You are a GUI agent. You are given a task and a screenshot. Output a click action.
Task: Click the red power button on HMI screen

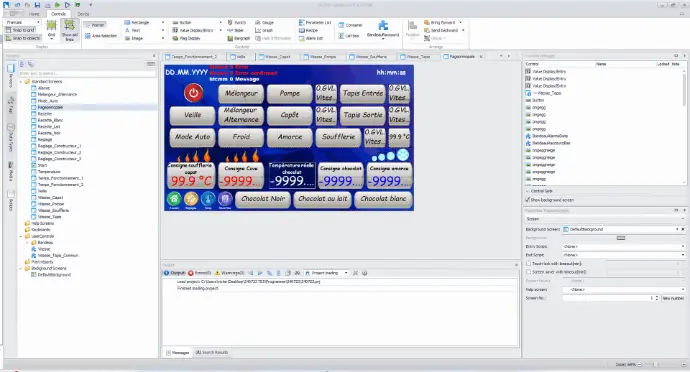point(193,93)
